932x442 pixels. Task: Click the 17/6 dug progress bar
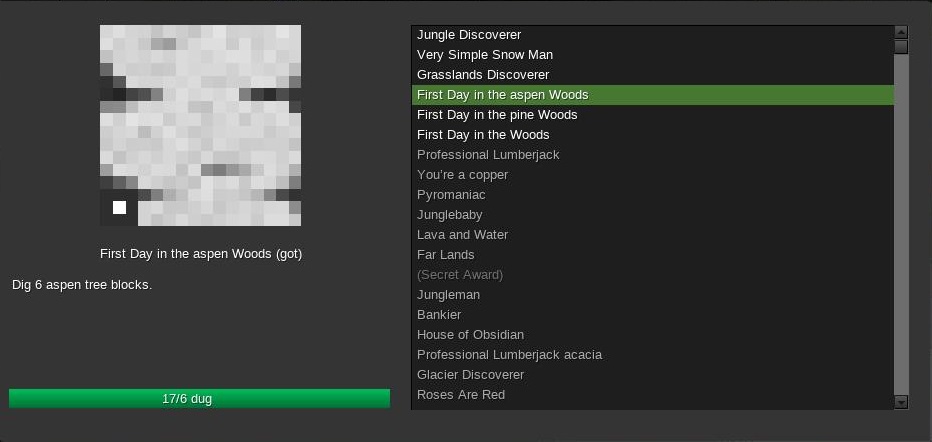click(199, 399)
